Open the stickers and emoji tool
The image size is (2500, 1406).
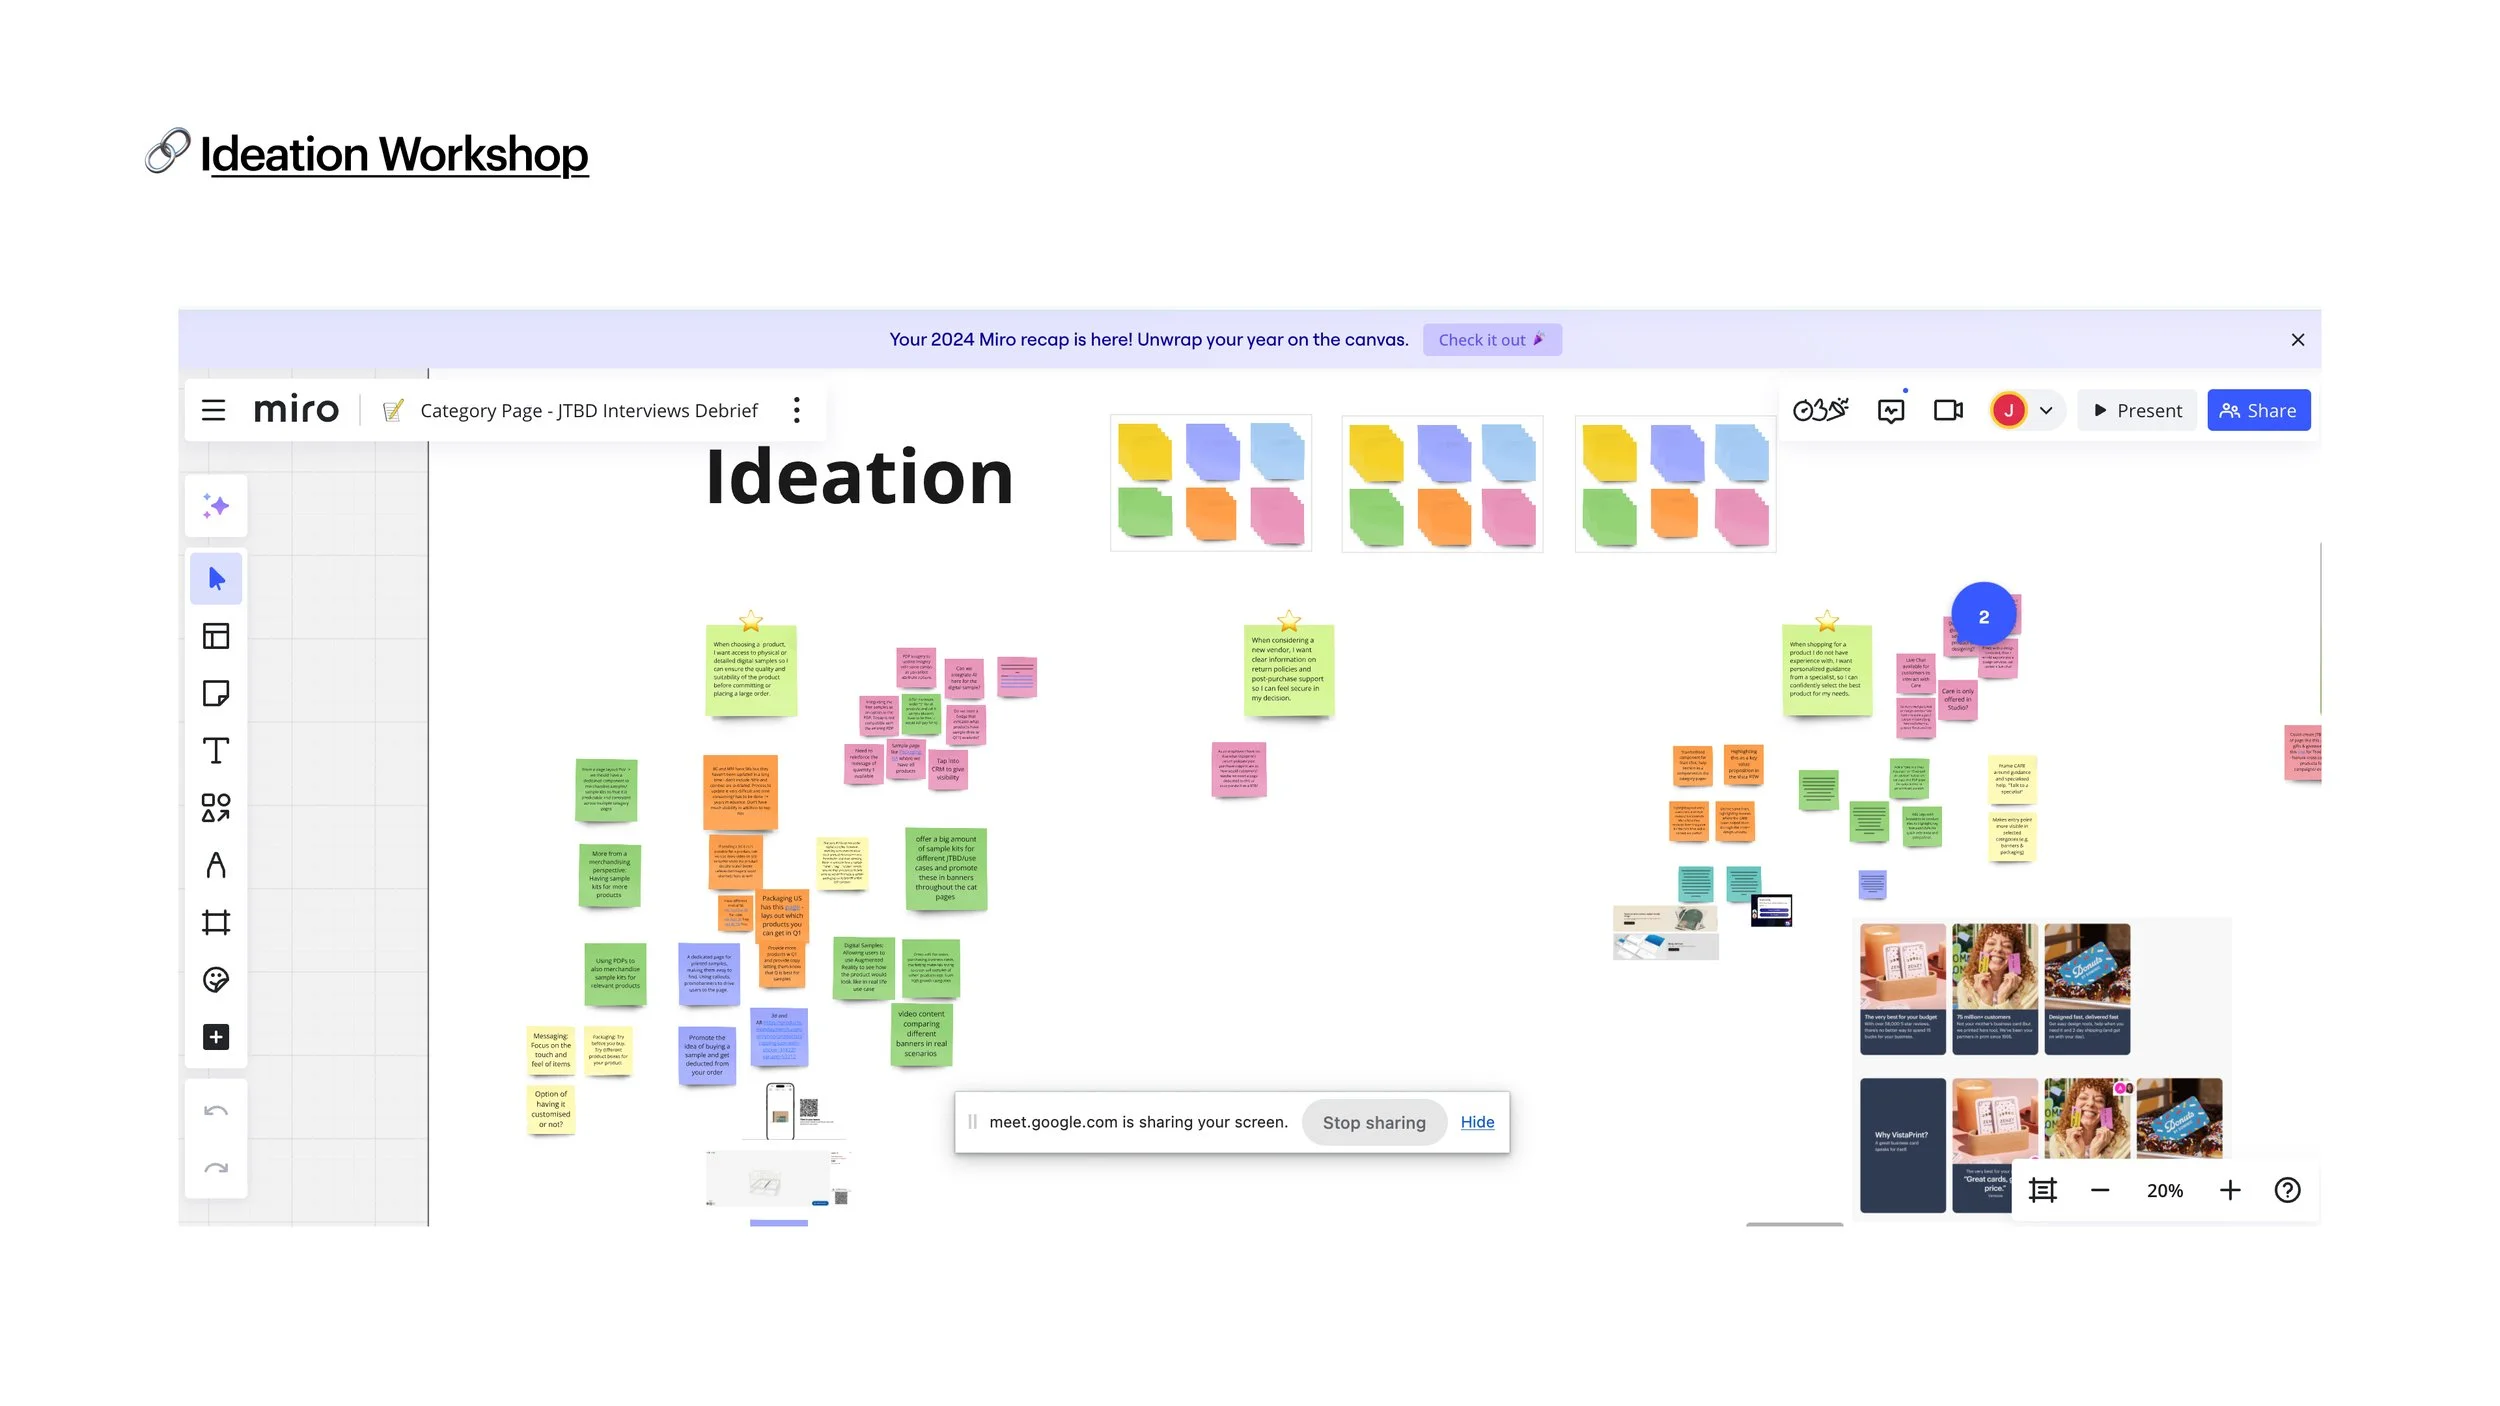(x=216, y=979)
